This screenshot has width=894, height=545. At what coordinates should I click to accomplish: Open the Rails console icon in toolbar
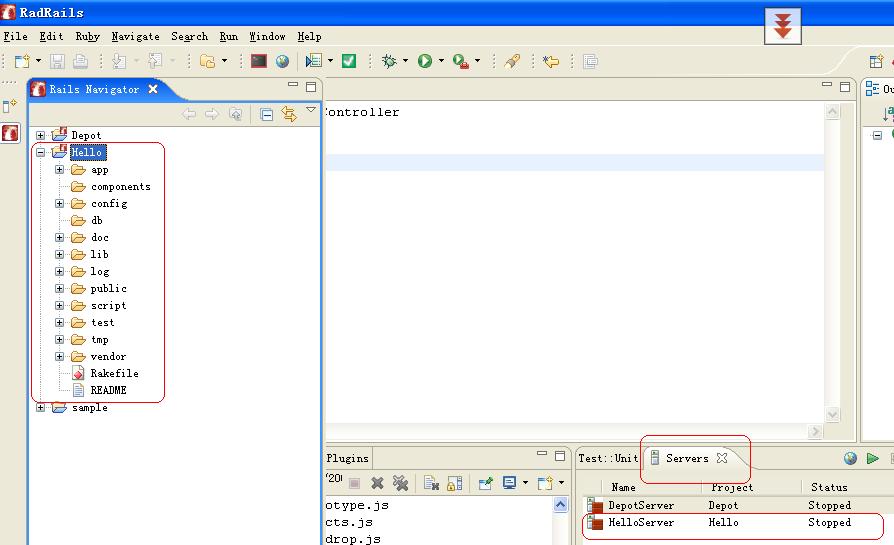point(259,61)
